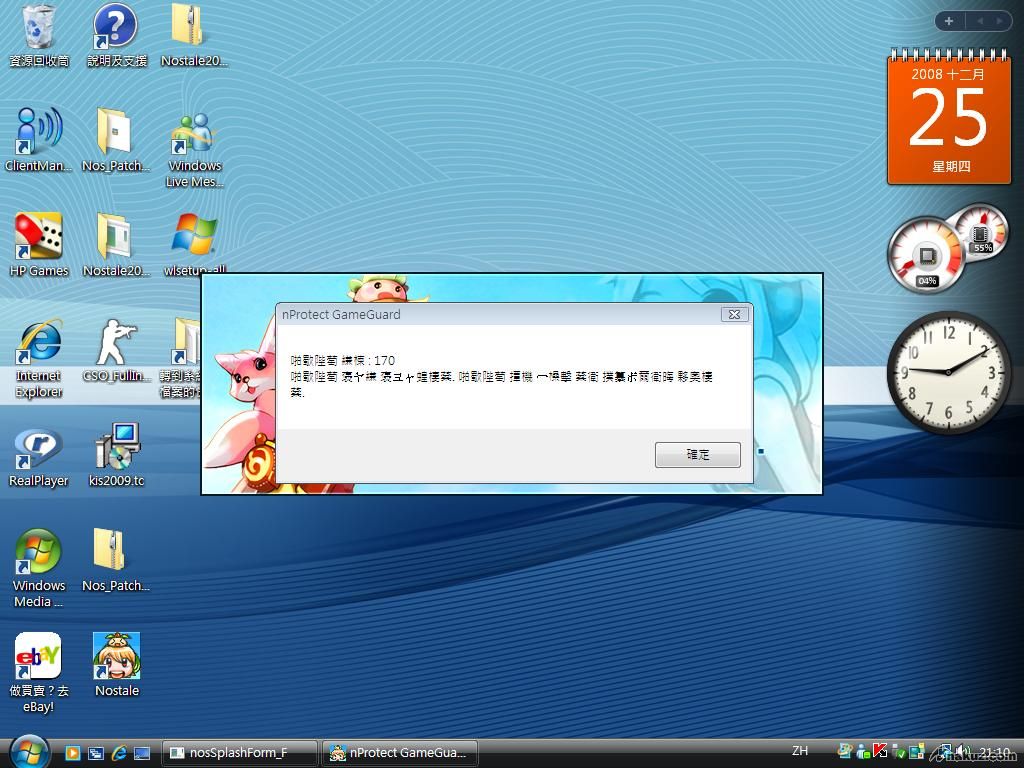Viewport: 1024px width, 768px height.
Task: Open the Windows Media desktop shortcut
Action: 39,568
